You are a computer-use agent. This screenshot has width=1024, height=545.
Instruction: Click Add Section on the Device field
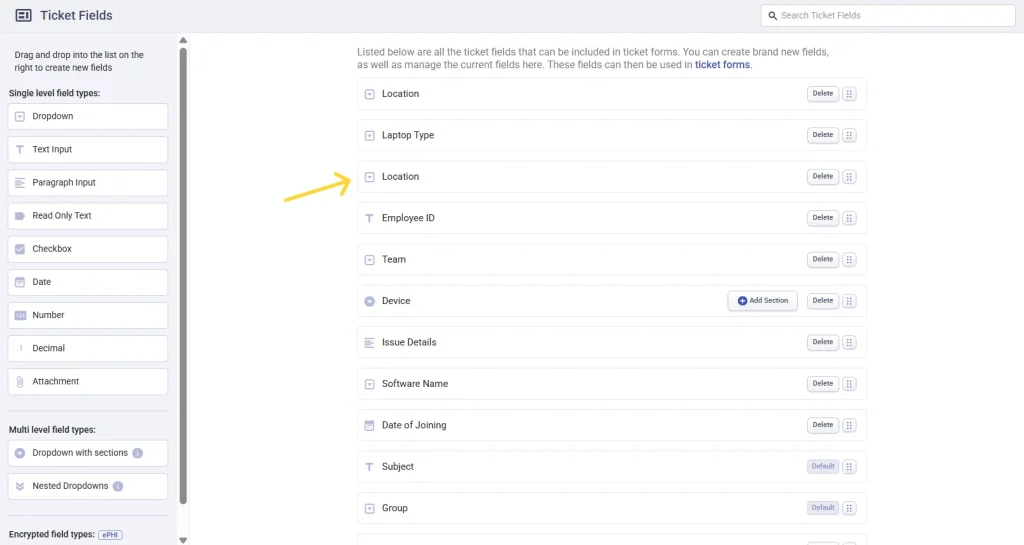762,301
